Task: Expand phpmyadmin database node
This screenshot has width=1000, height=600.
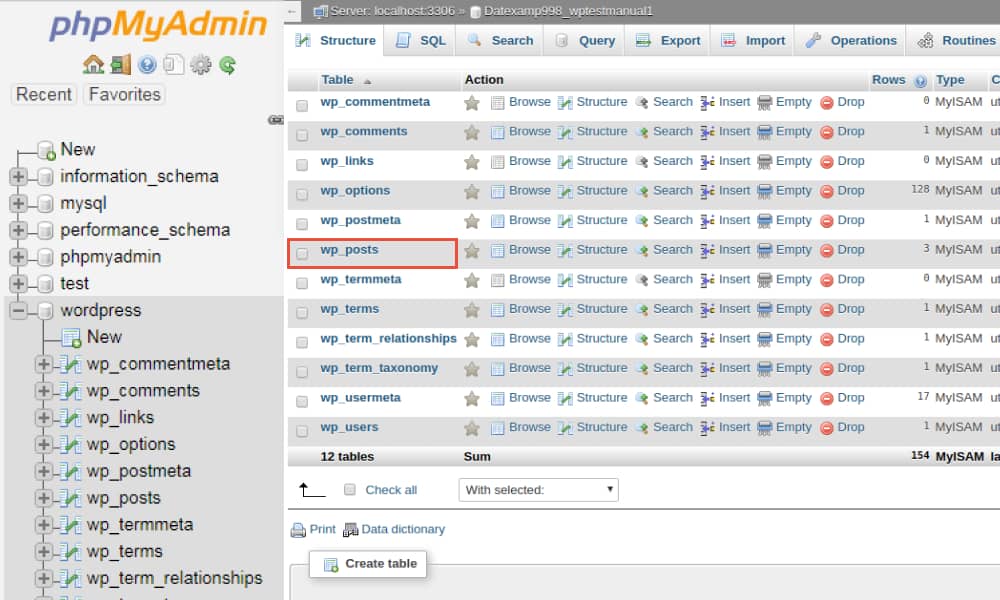Action: [18, 257]
